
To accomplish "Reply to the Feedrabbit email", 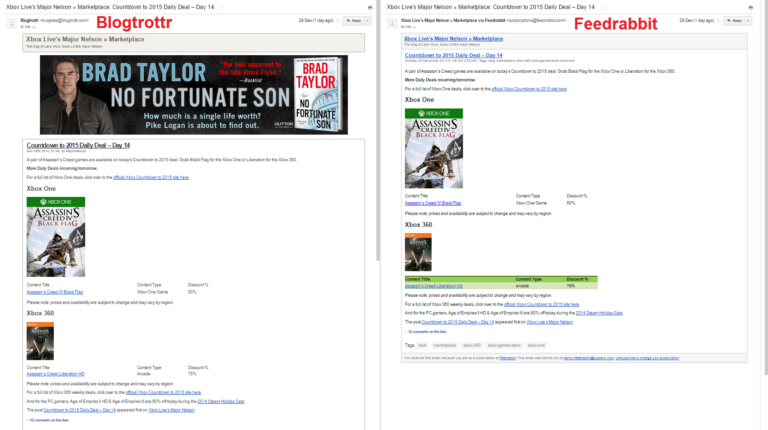I will click(734, 21).
